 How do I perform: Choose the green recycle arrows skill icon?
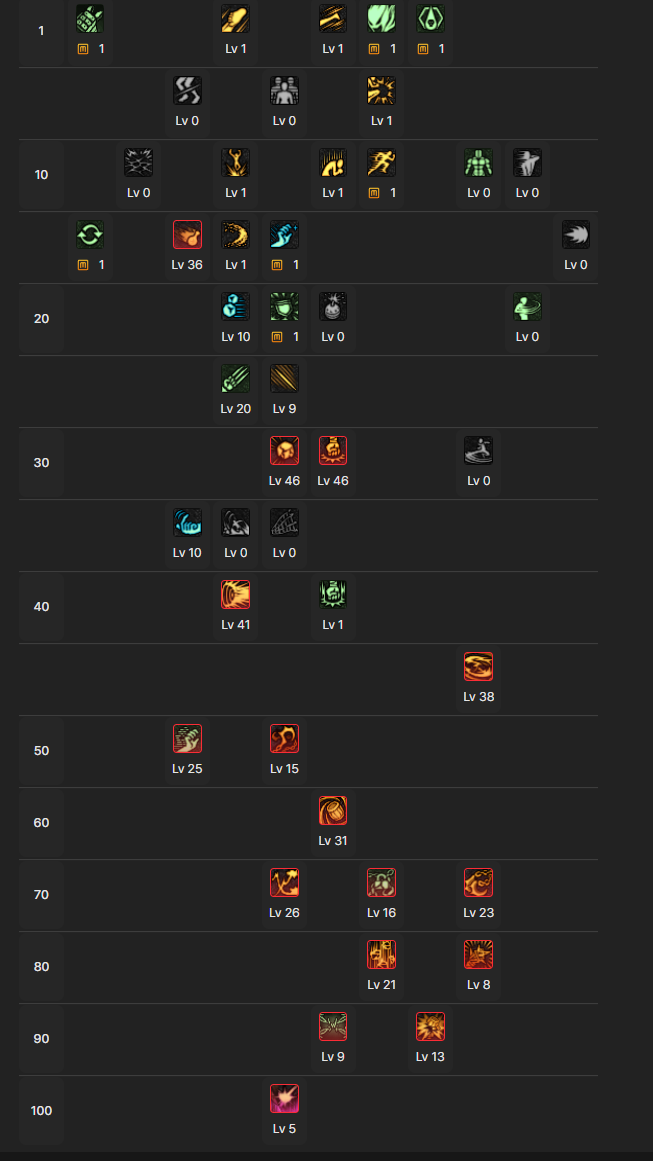(90, 235)
